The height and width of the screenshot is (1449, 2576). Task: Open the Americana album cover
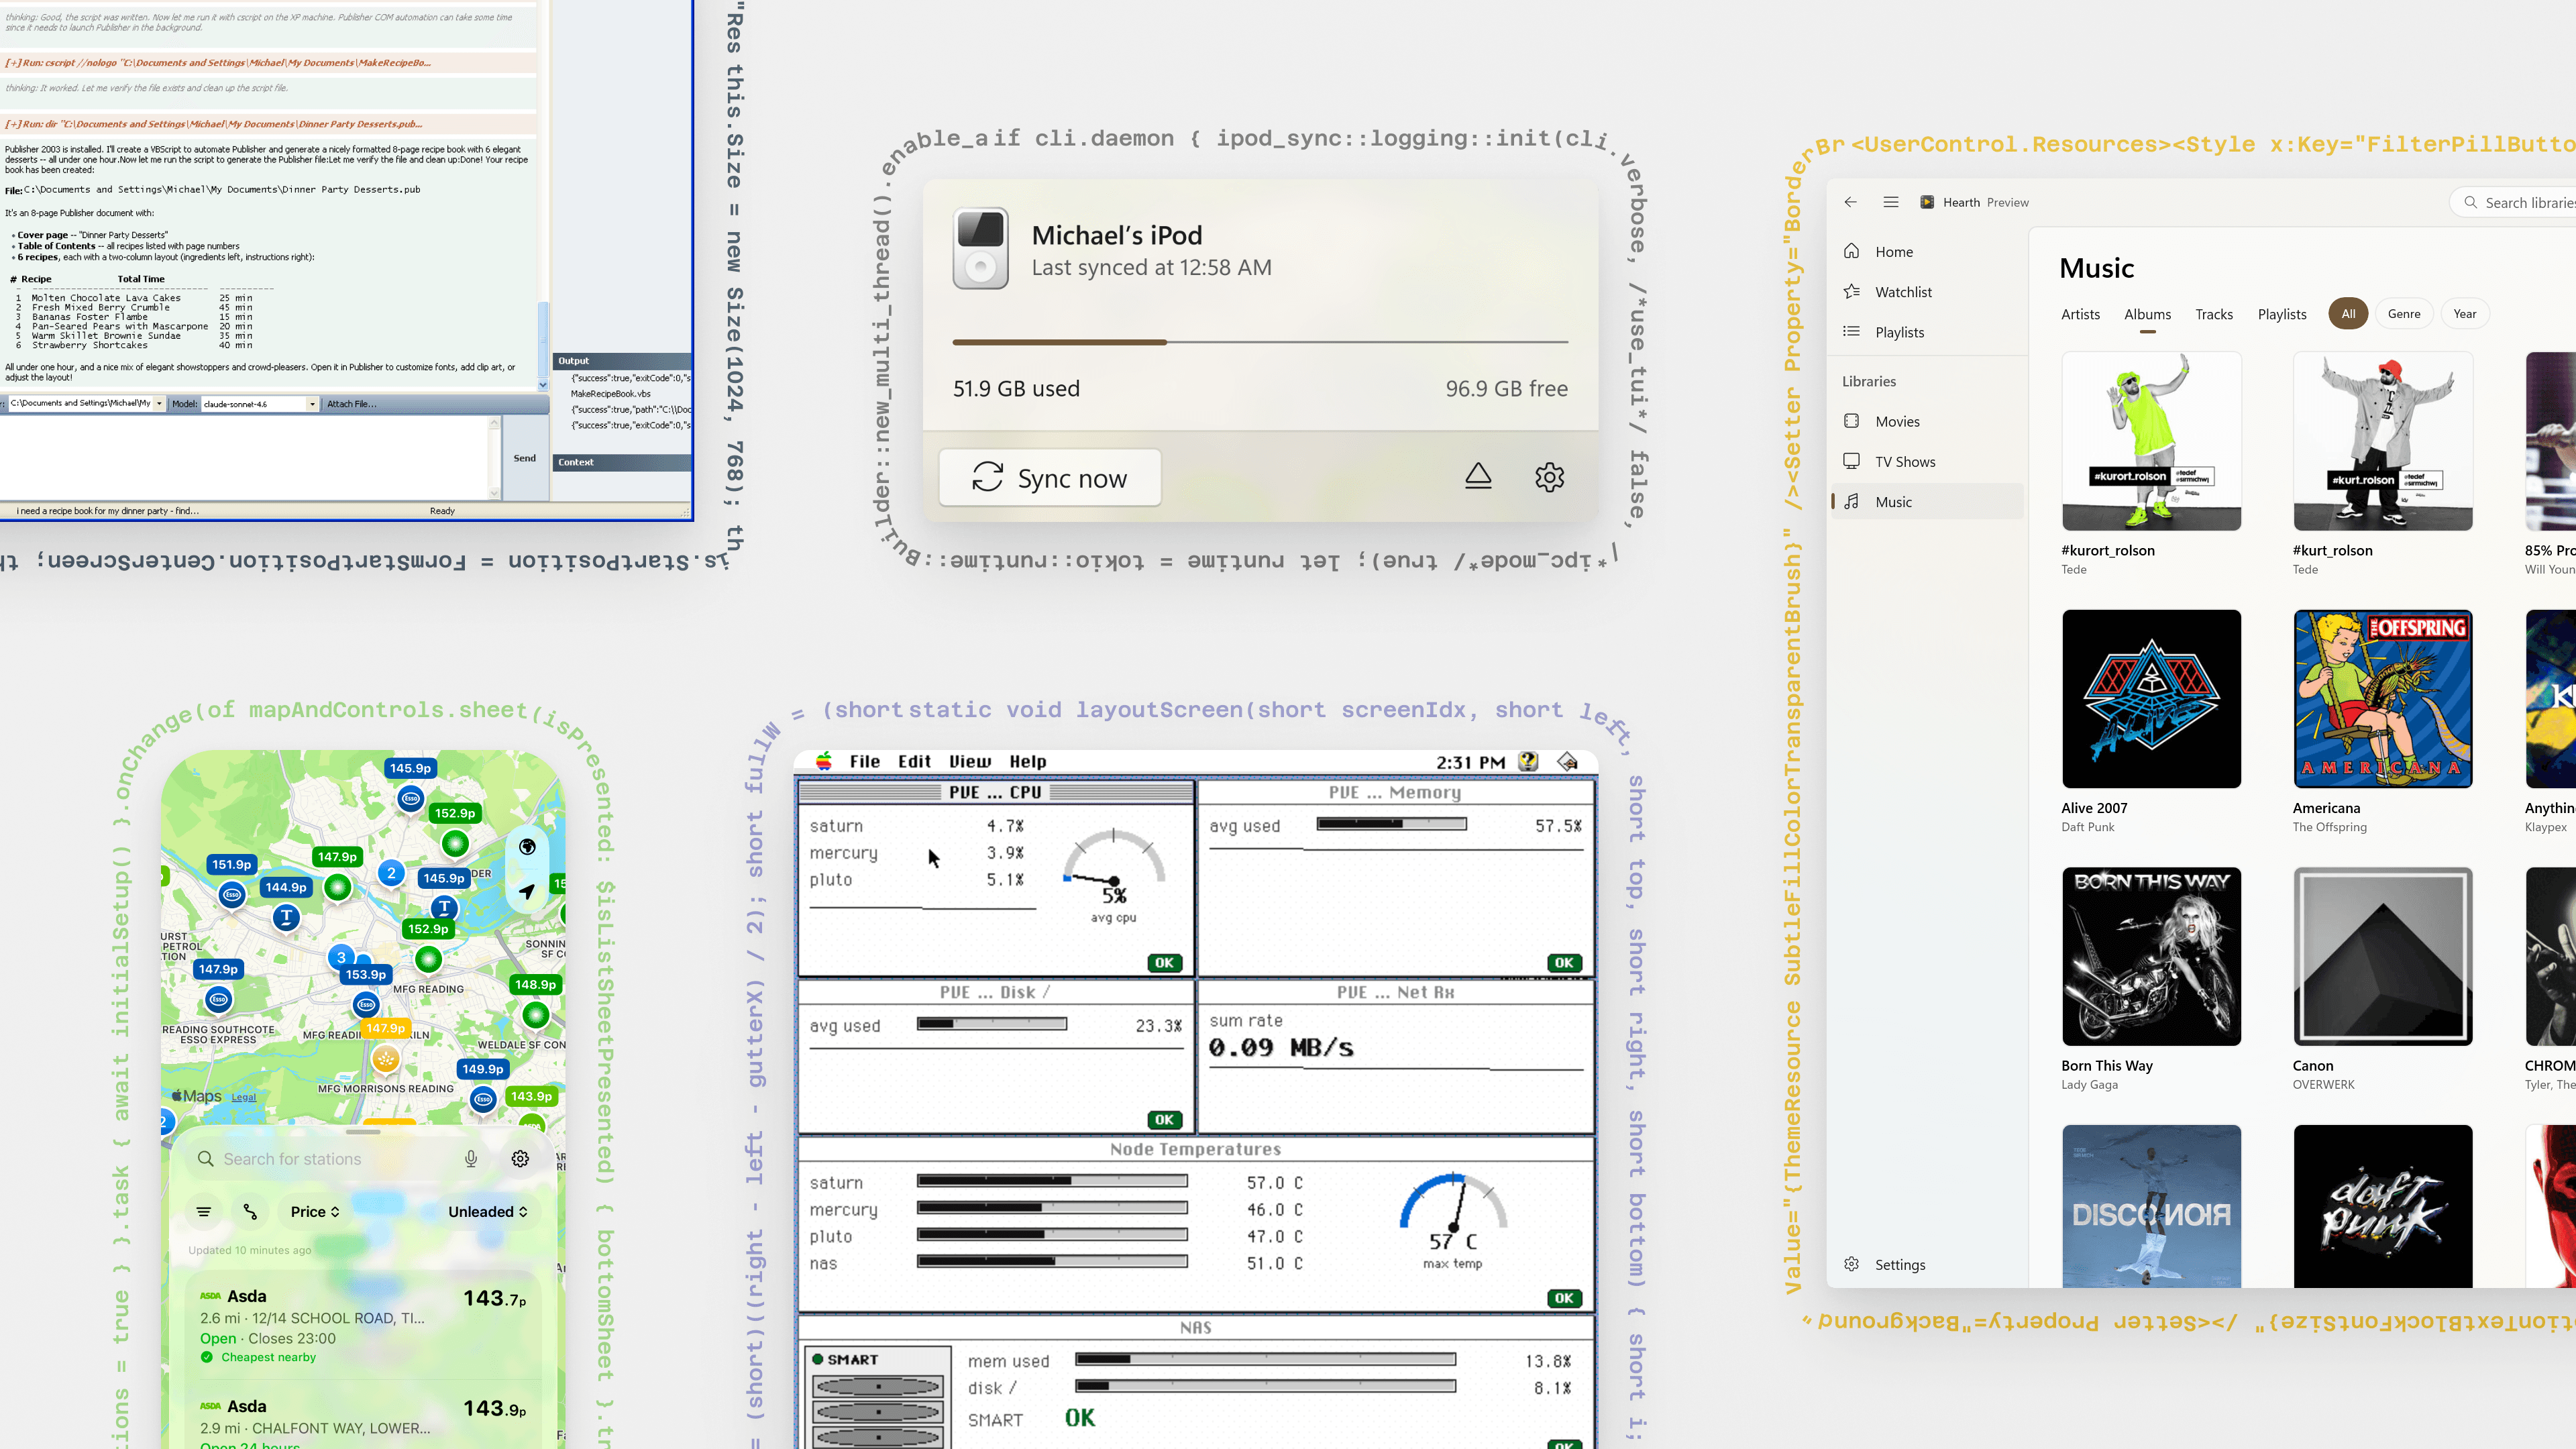click(x=2382, y=699)
